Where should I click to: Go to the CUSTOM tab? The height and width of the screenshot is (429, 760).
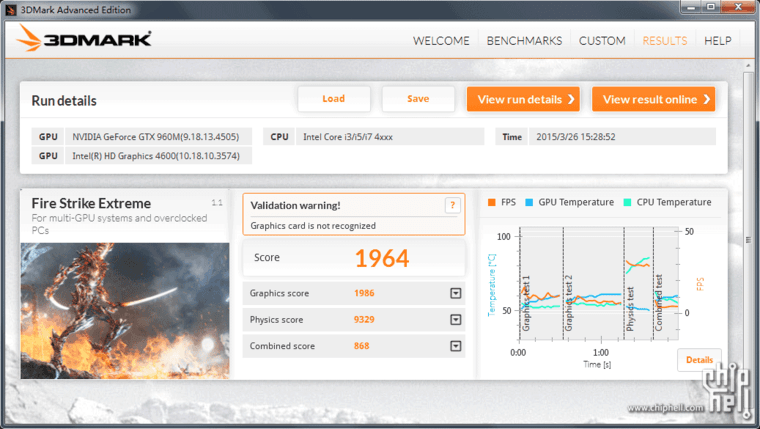602,41
